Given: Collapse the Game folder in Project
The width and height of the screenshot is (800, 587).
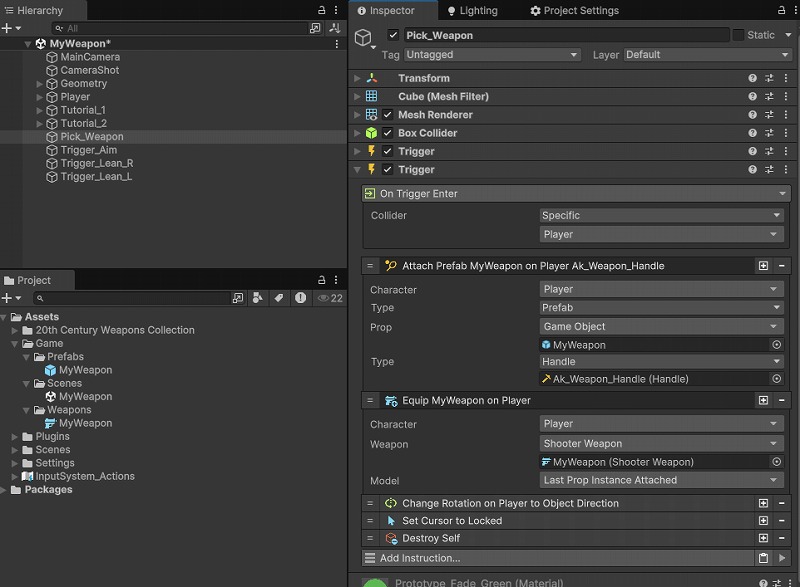Looking at the screenshot, I should coord(15,344).
